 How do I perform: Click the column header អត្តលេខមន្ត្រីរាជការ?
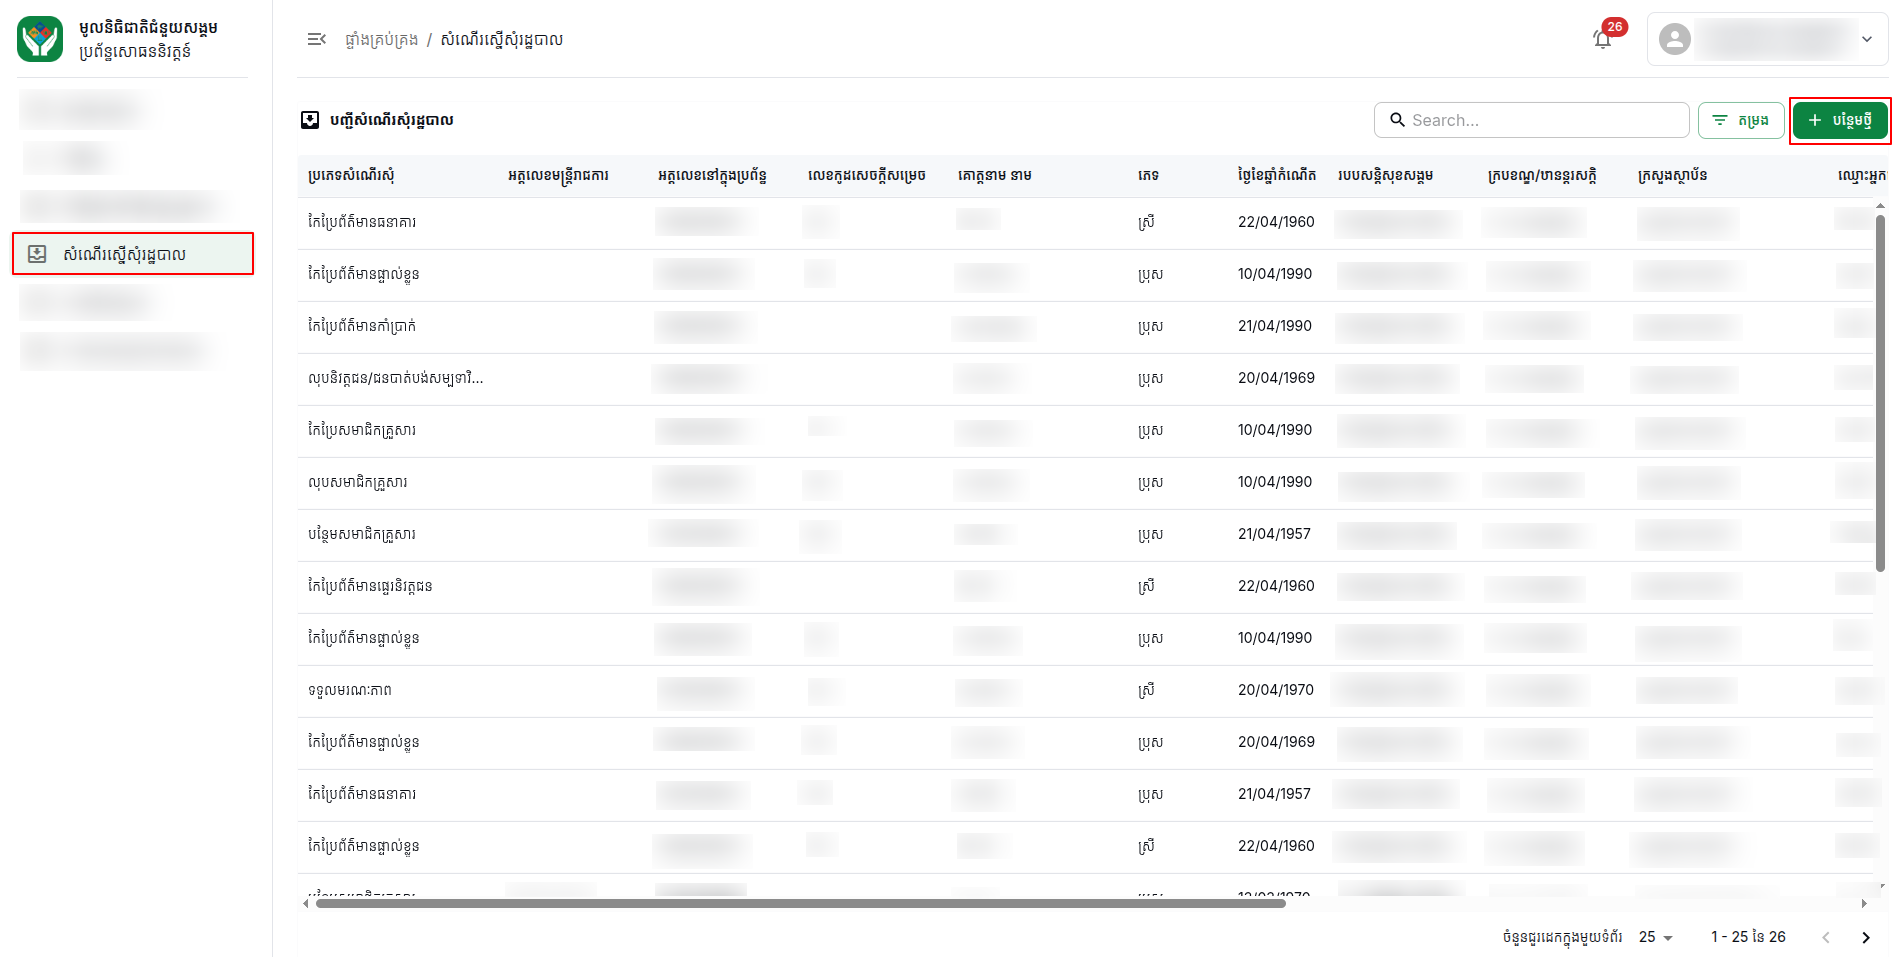point(558,175)
